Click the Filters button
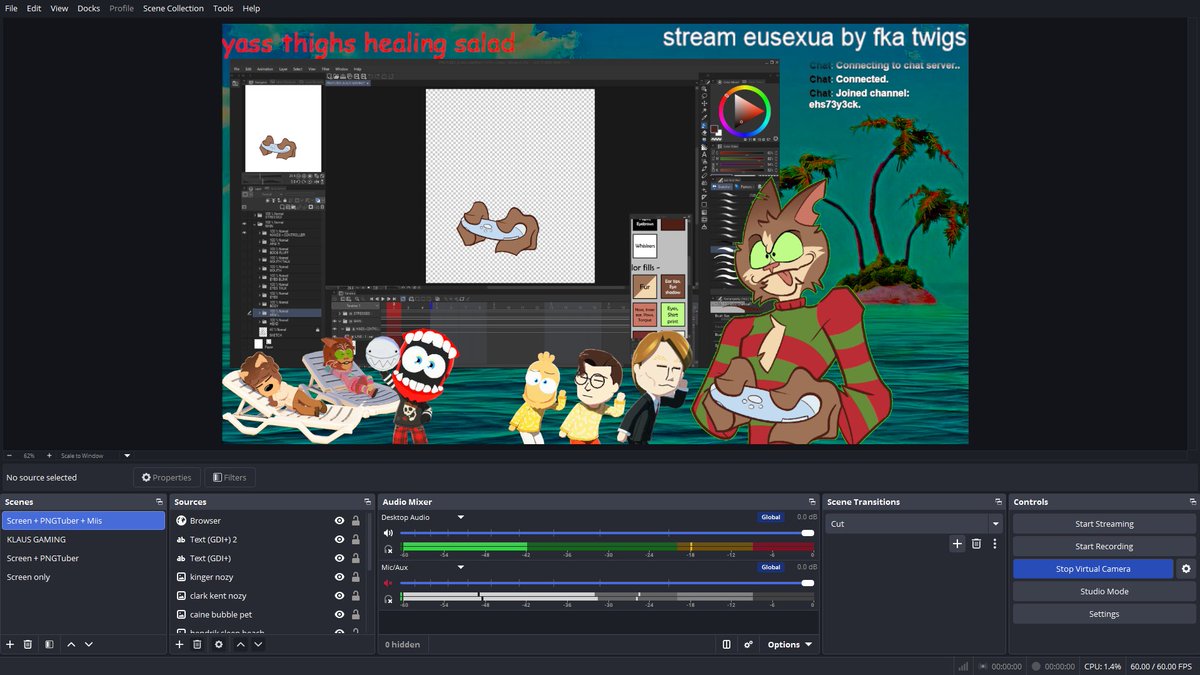 click(229, 478)
